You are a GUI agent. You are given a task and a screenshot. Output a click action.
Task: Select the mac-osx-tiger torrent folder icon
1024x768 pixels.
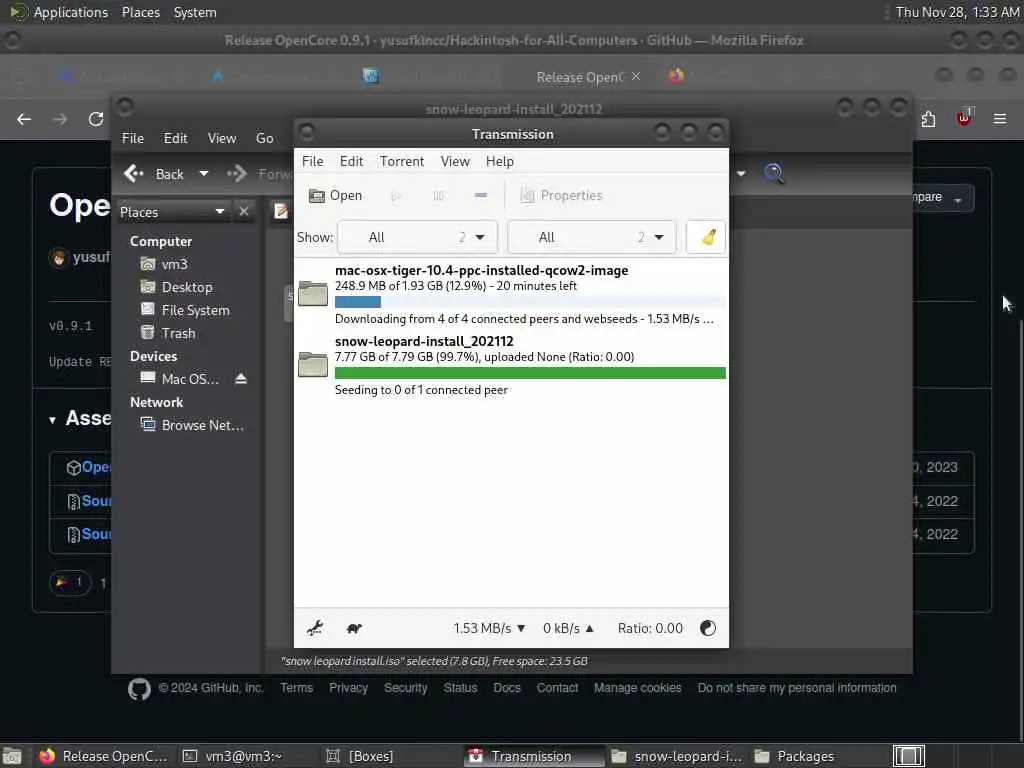tap(313, 294)
